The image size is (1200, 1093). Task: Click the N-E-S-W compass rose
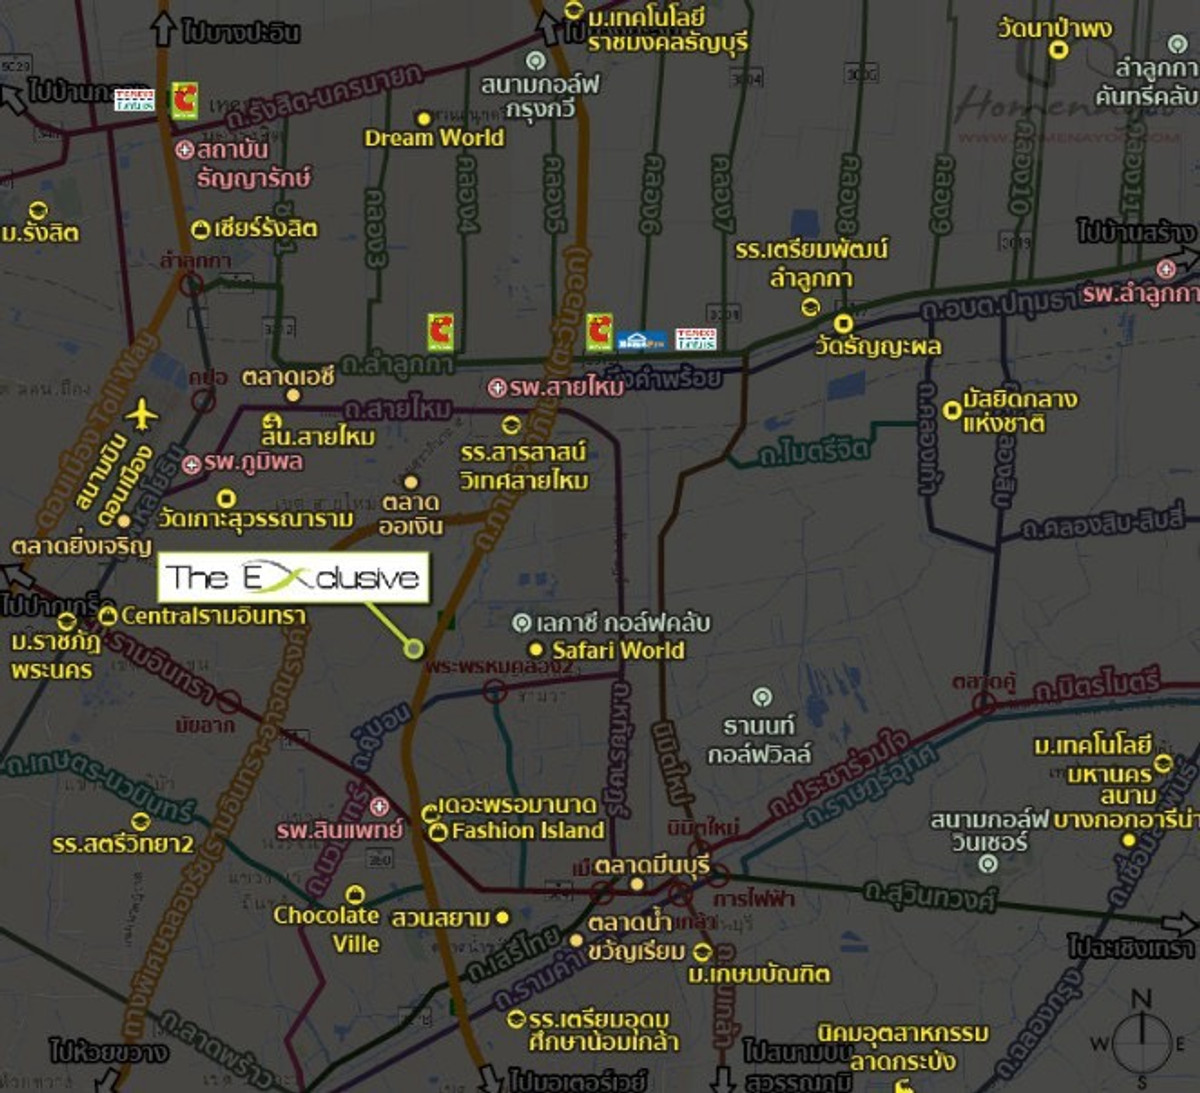pyautogui.click(x=1141, y=1041)
